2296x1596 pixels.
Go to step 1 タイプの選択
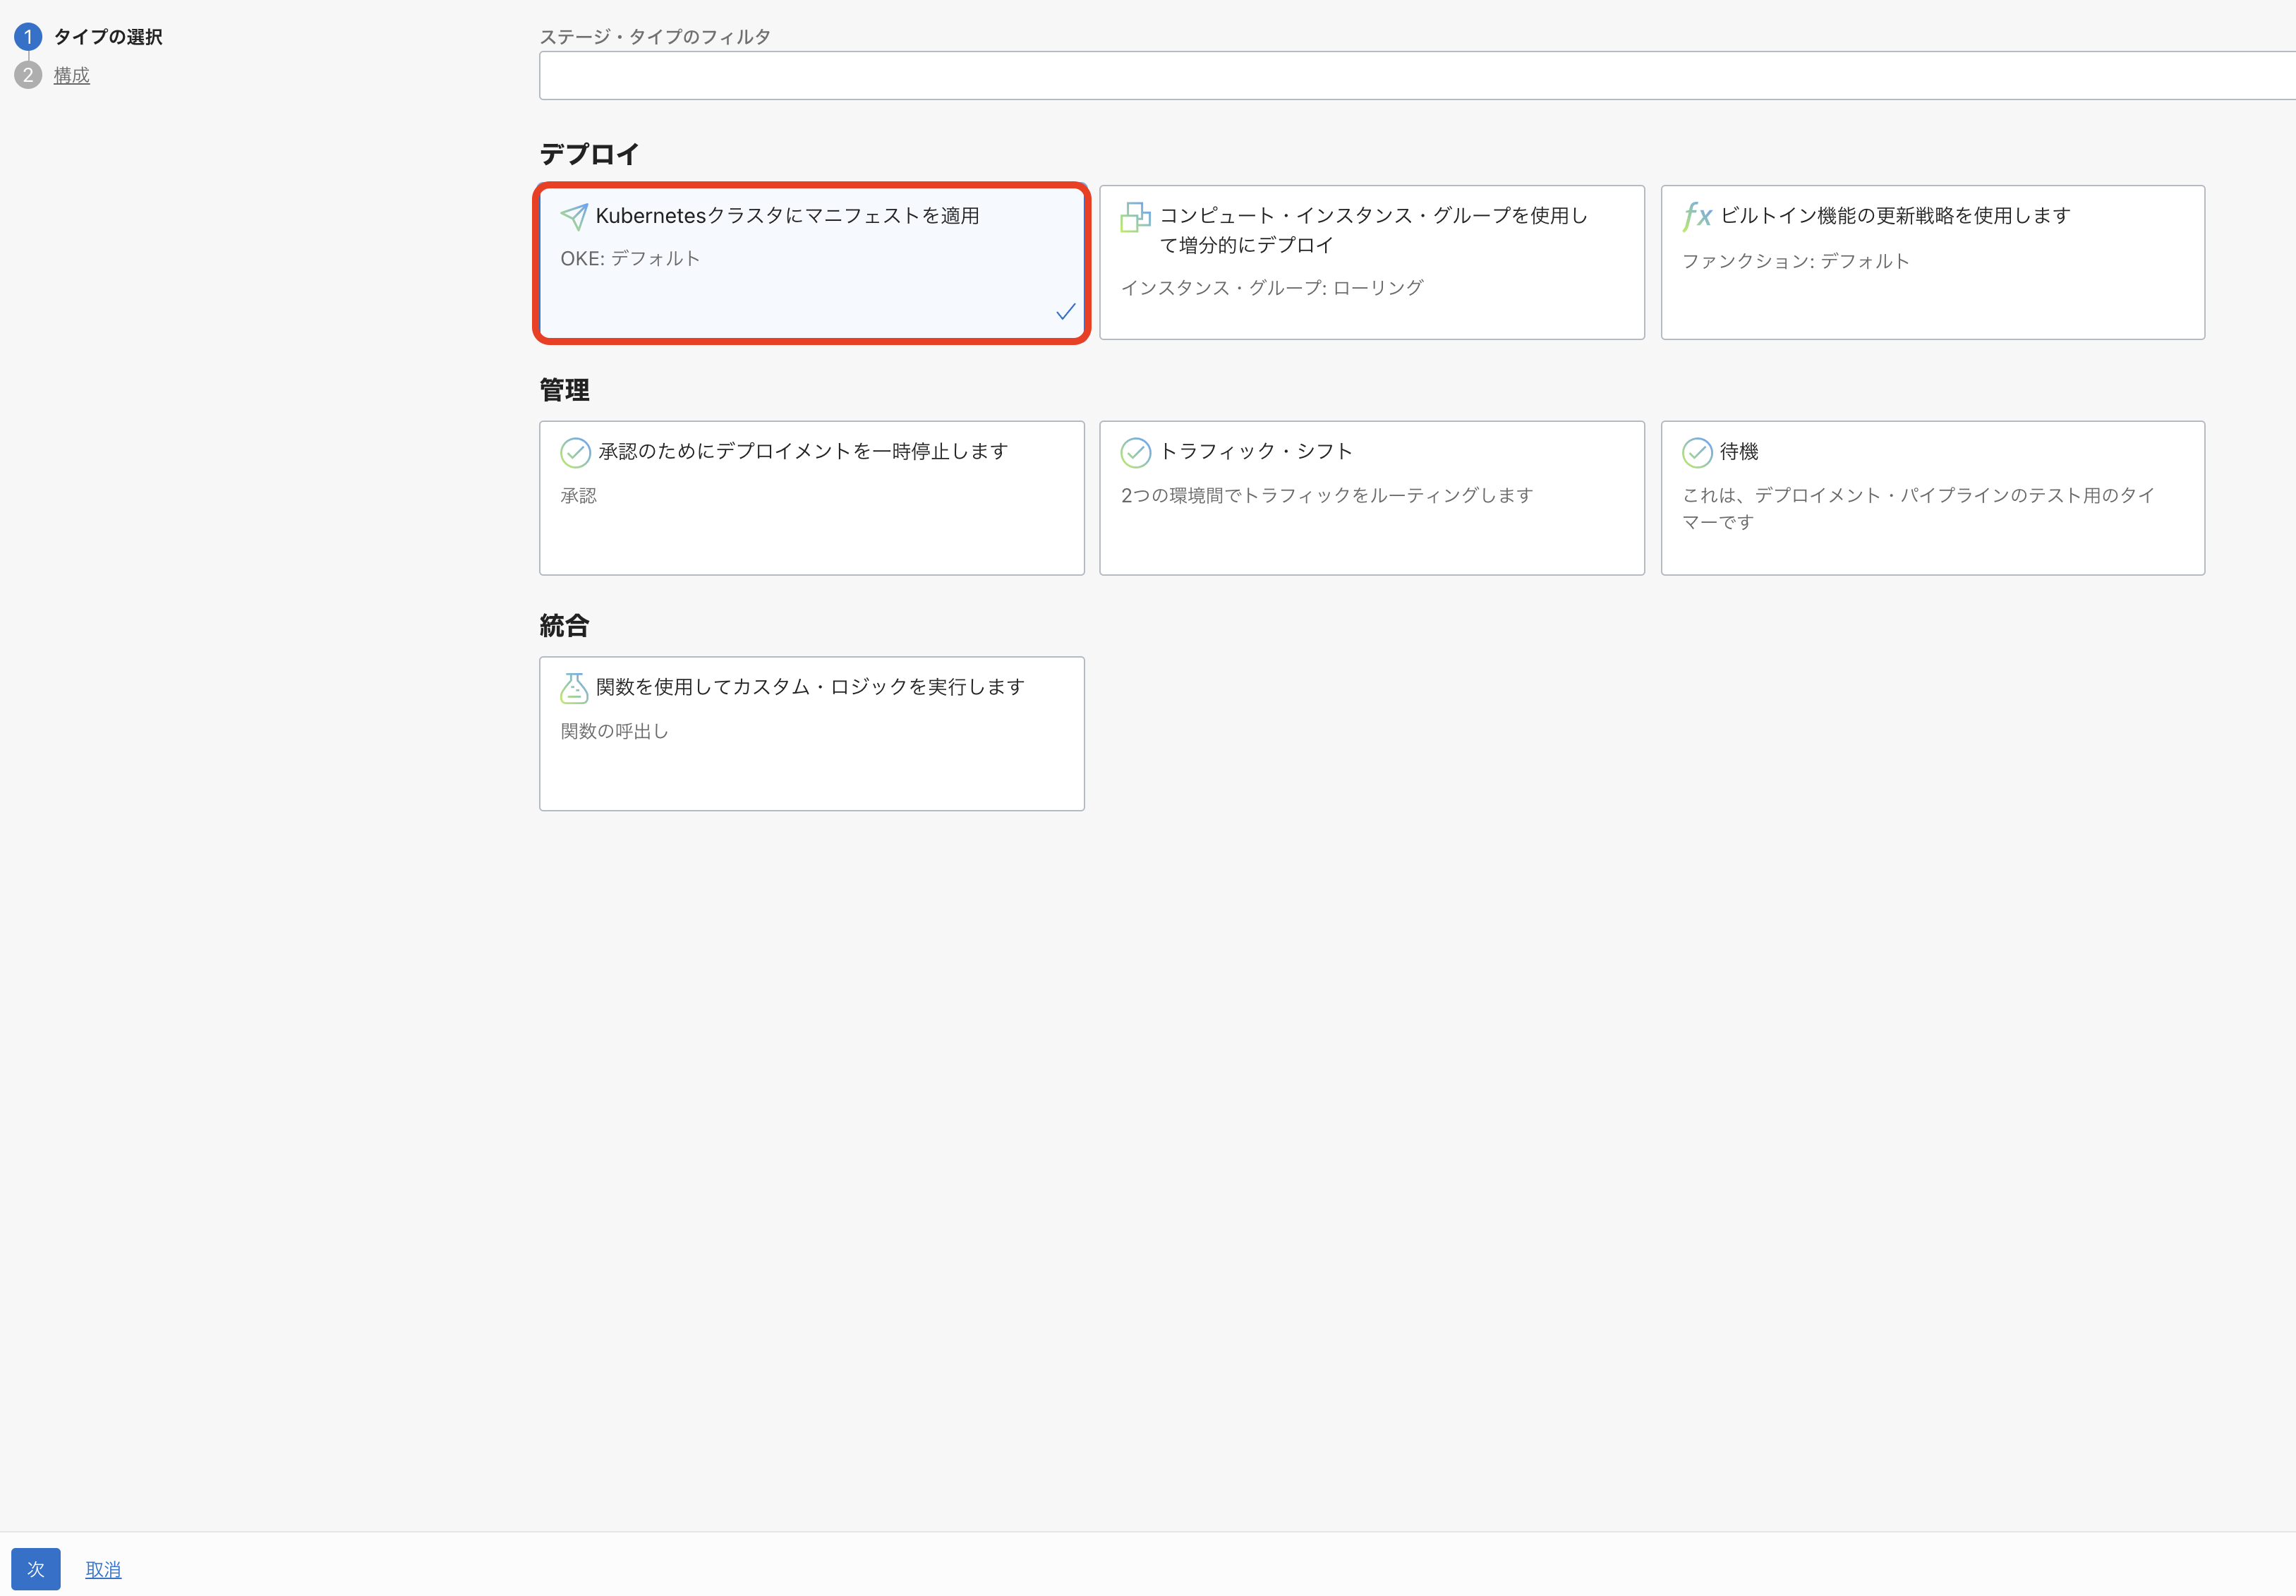(107, 37)
